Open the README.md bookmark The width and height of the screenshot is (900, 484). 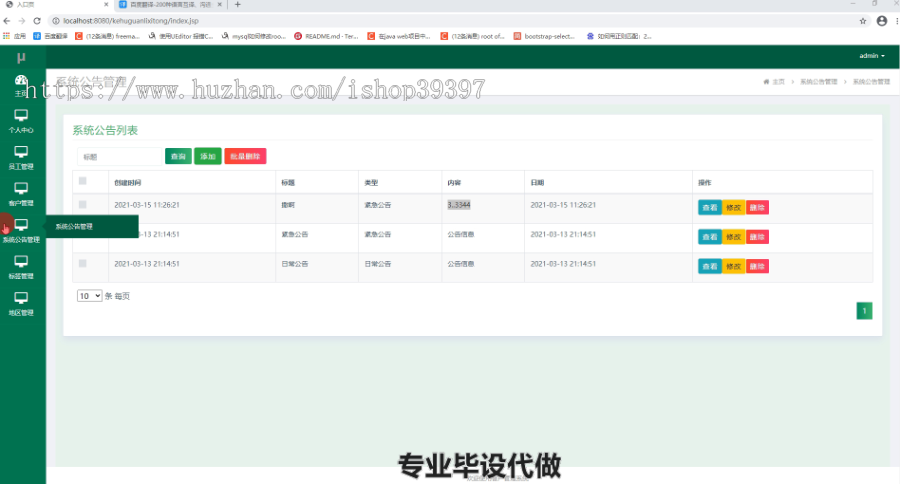point(327,36)
